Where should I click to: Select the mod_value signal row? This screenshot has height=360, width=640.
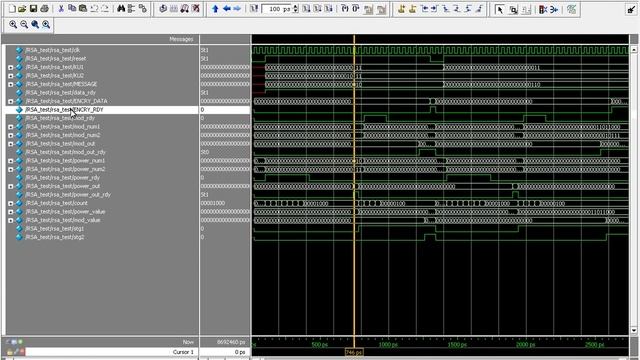[x=102, y=220]
